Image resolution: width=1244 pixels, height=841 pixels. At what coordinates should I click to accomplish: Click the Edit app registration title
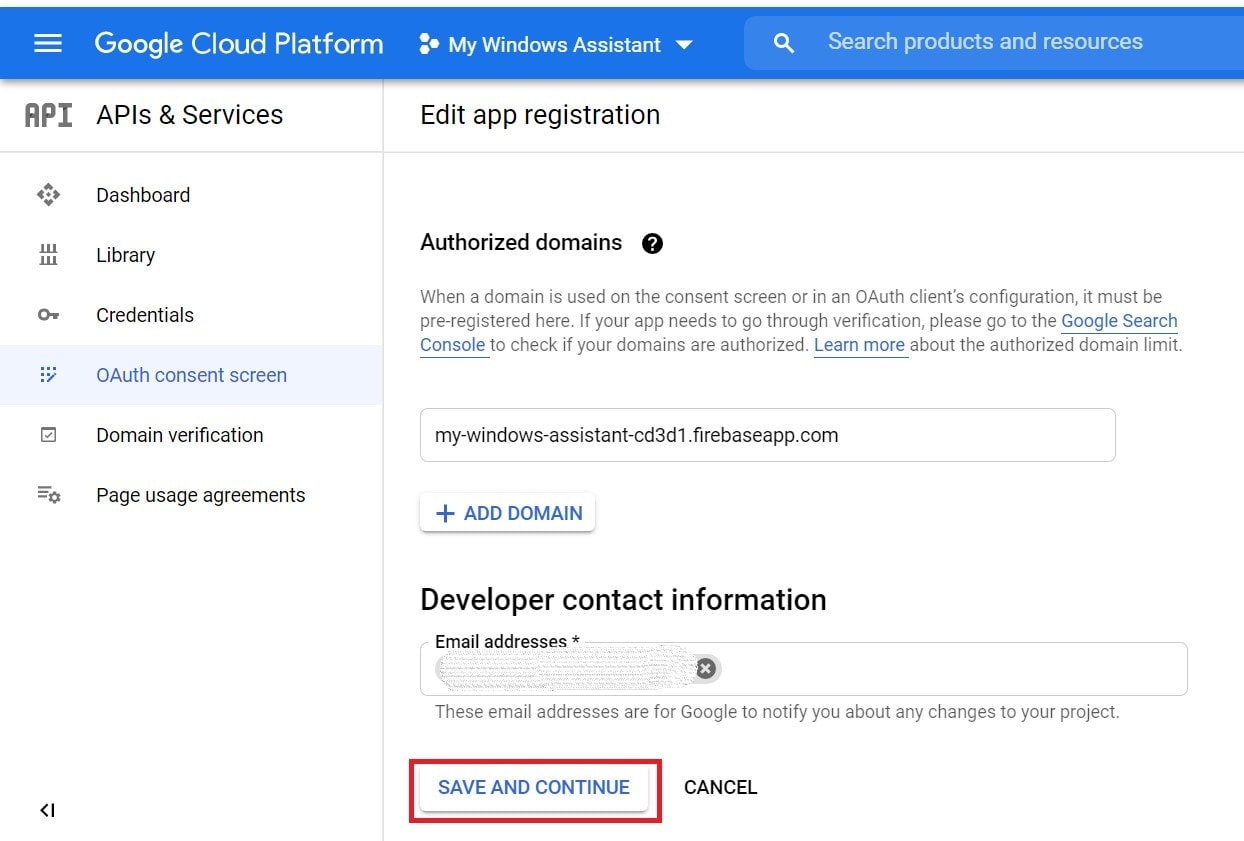540,115
